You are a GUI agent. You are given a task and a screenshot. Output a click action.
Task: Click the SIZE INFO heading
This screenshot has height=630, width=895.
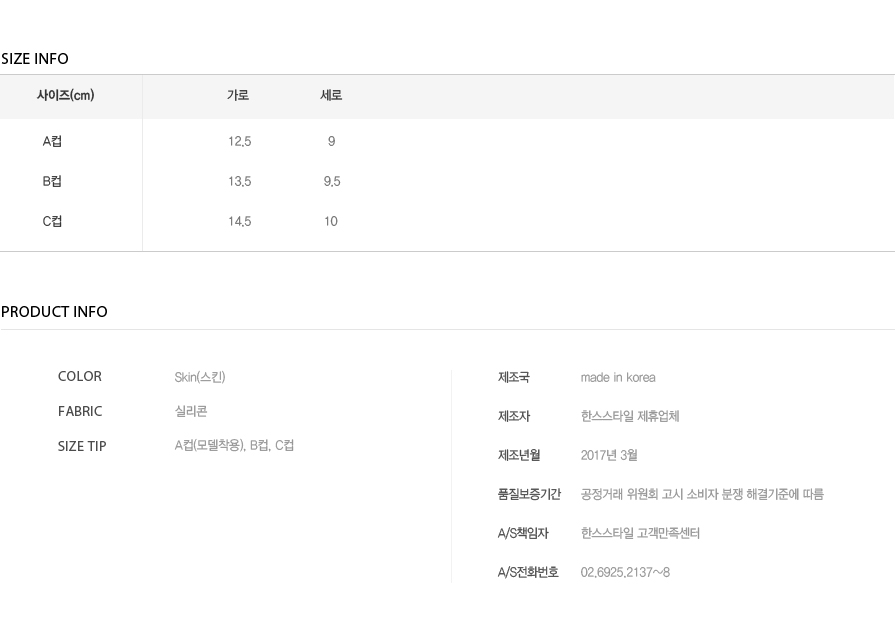[x=35, y=59]
